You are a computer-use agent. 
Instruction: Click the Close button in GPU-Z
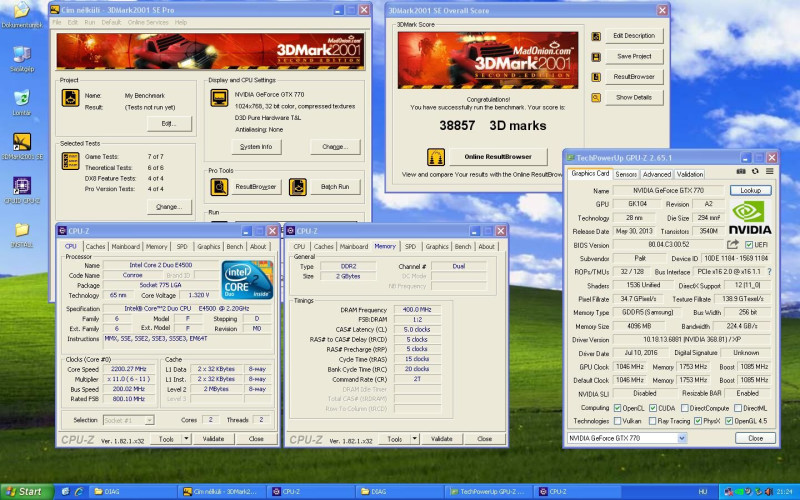[x=755, y=438]
